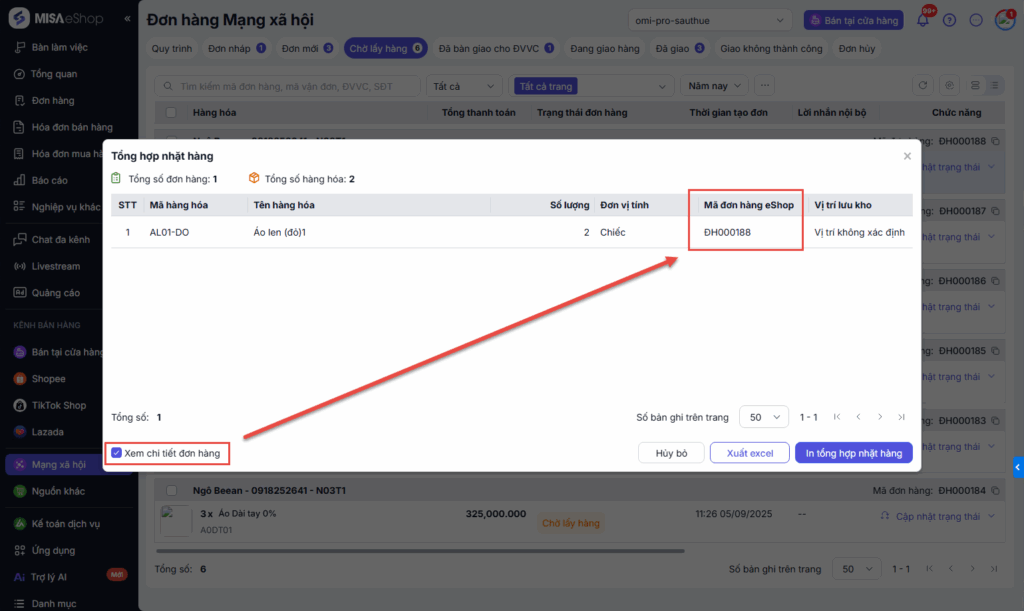The height and width of the screenshot is (611, 1024).
Task: Go to the next page in dialog
Action: pos(880,417)
